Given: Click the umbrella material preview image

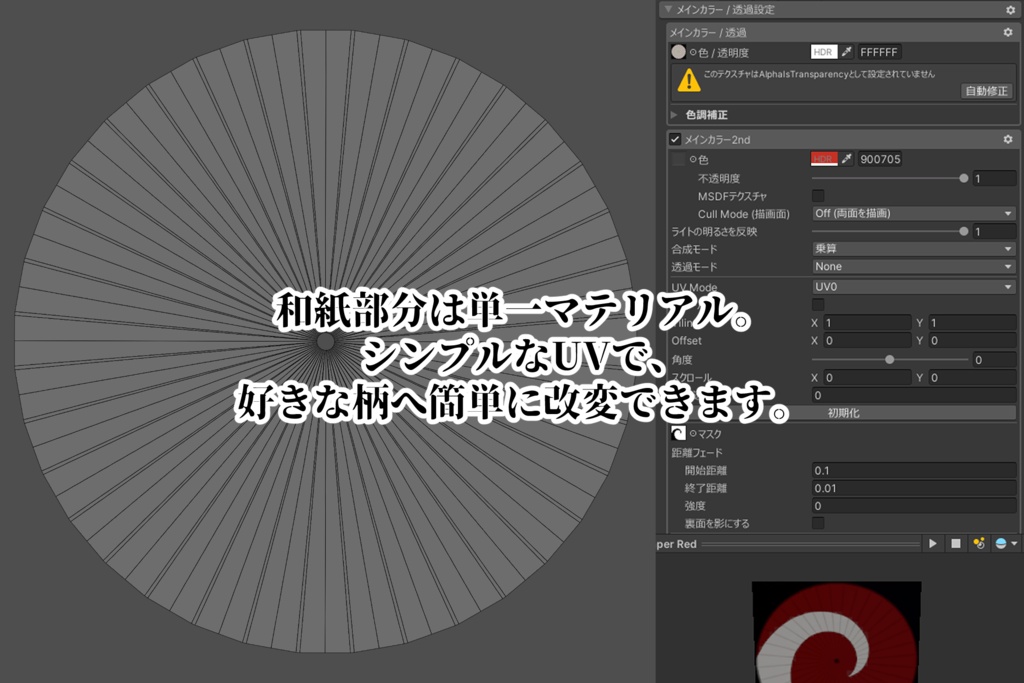Looking at the screenshot, I should 837,632.
